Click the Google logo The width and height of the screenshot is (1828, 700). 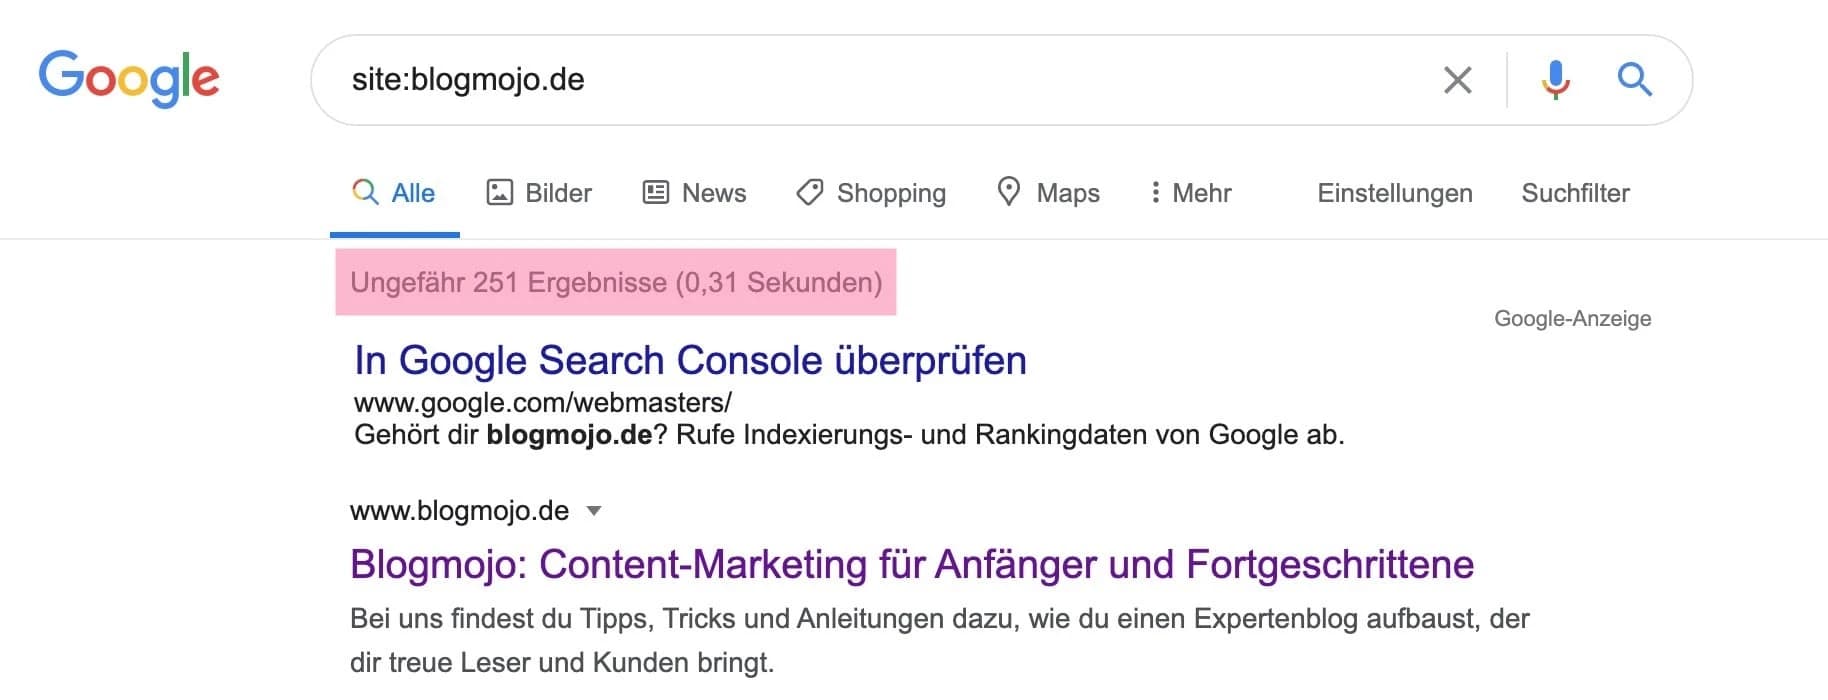[x=129, y=78]
